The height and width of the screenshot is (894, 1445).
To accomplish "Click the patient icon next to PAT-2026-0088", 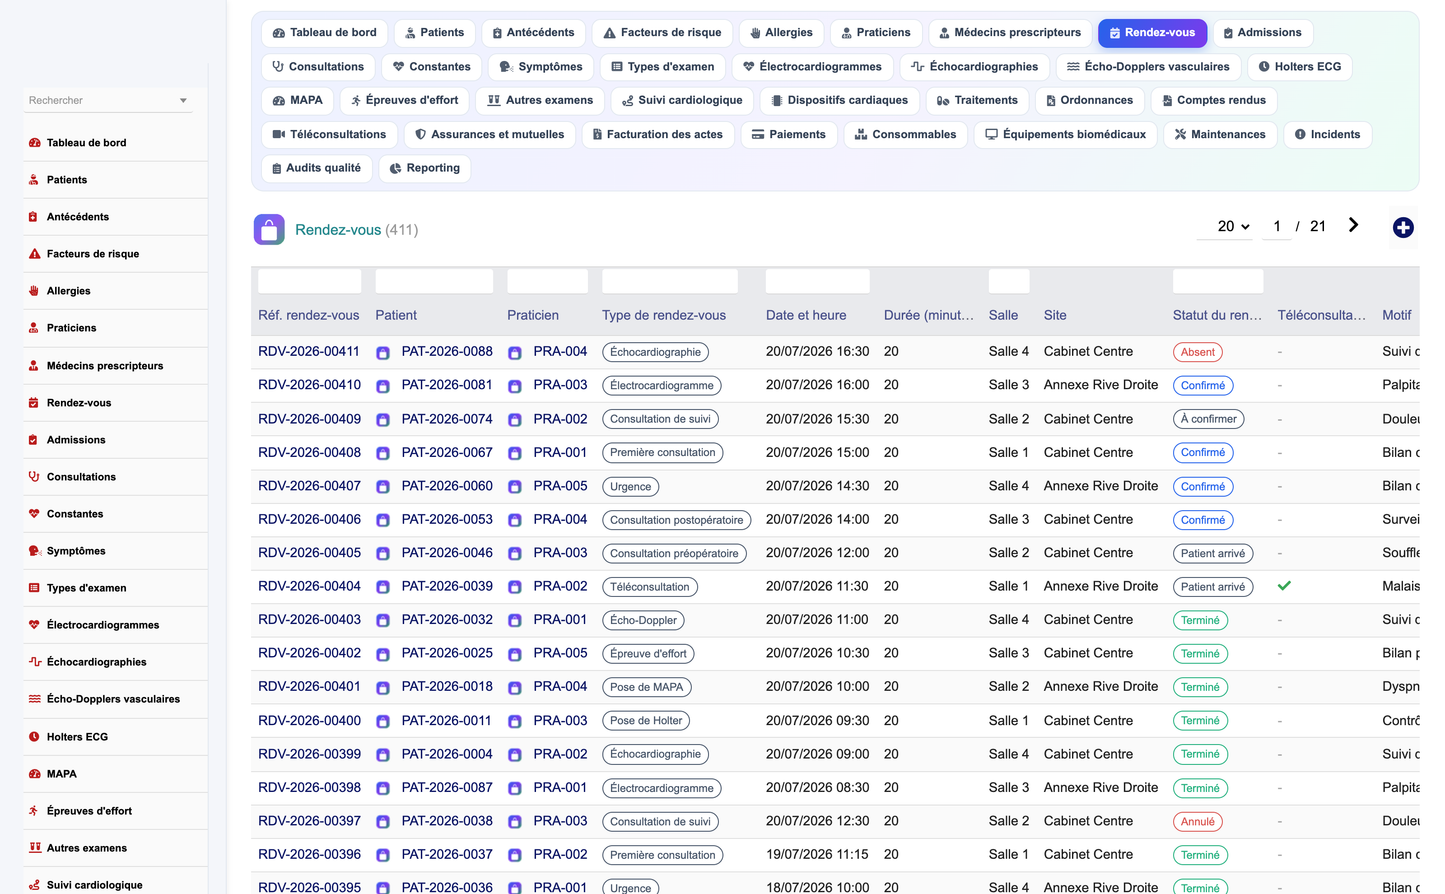I will coord(383,353).
